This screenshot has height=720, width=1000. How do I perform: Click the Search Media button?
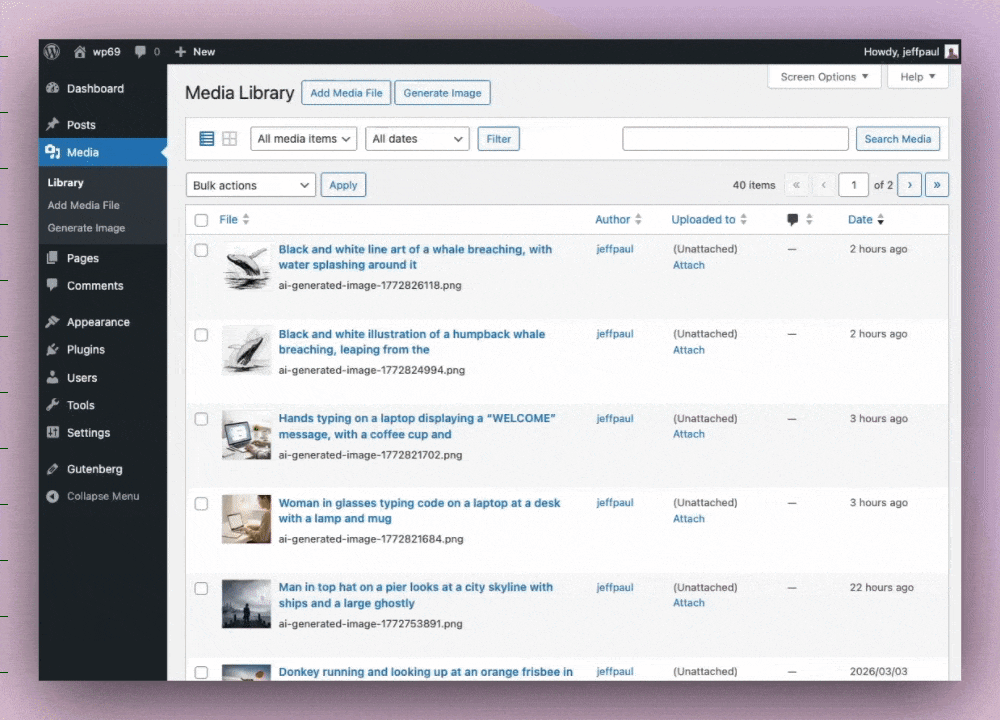point(898,139)
